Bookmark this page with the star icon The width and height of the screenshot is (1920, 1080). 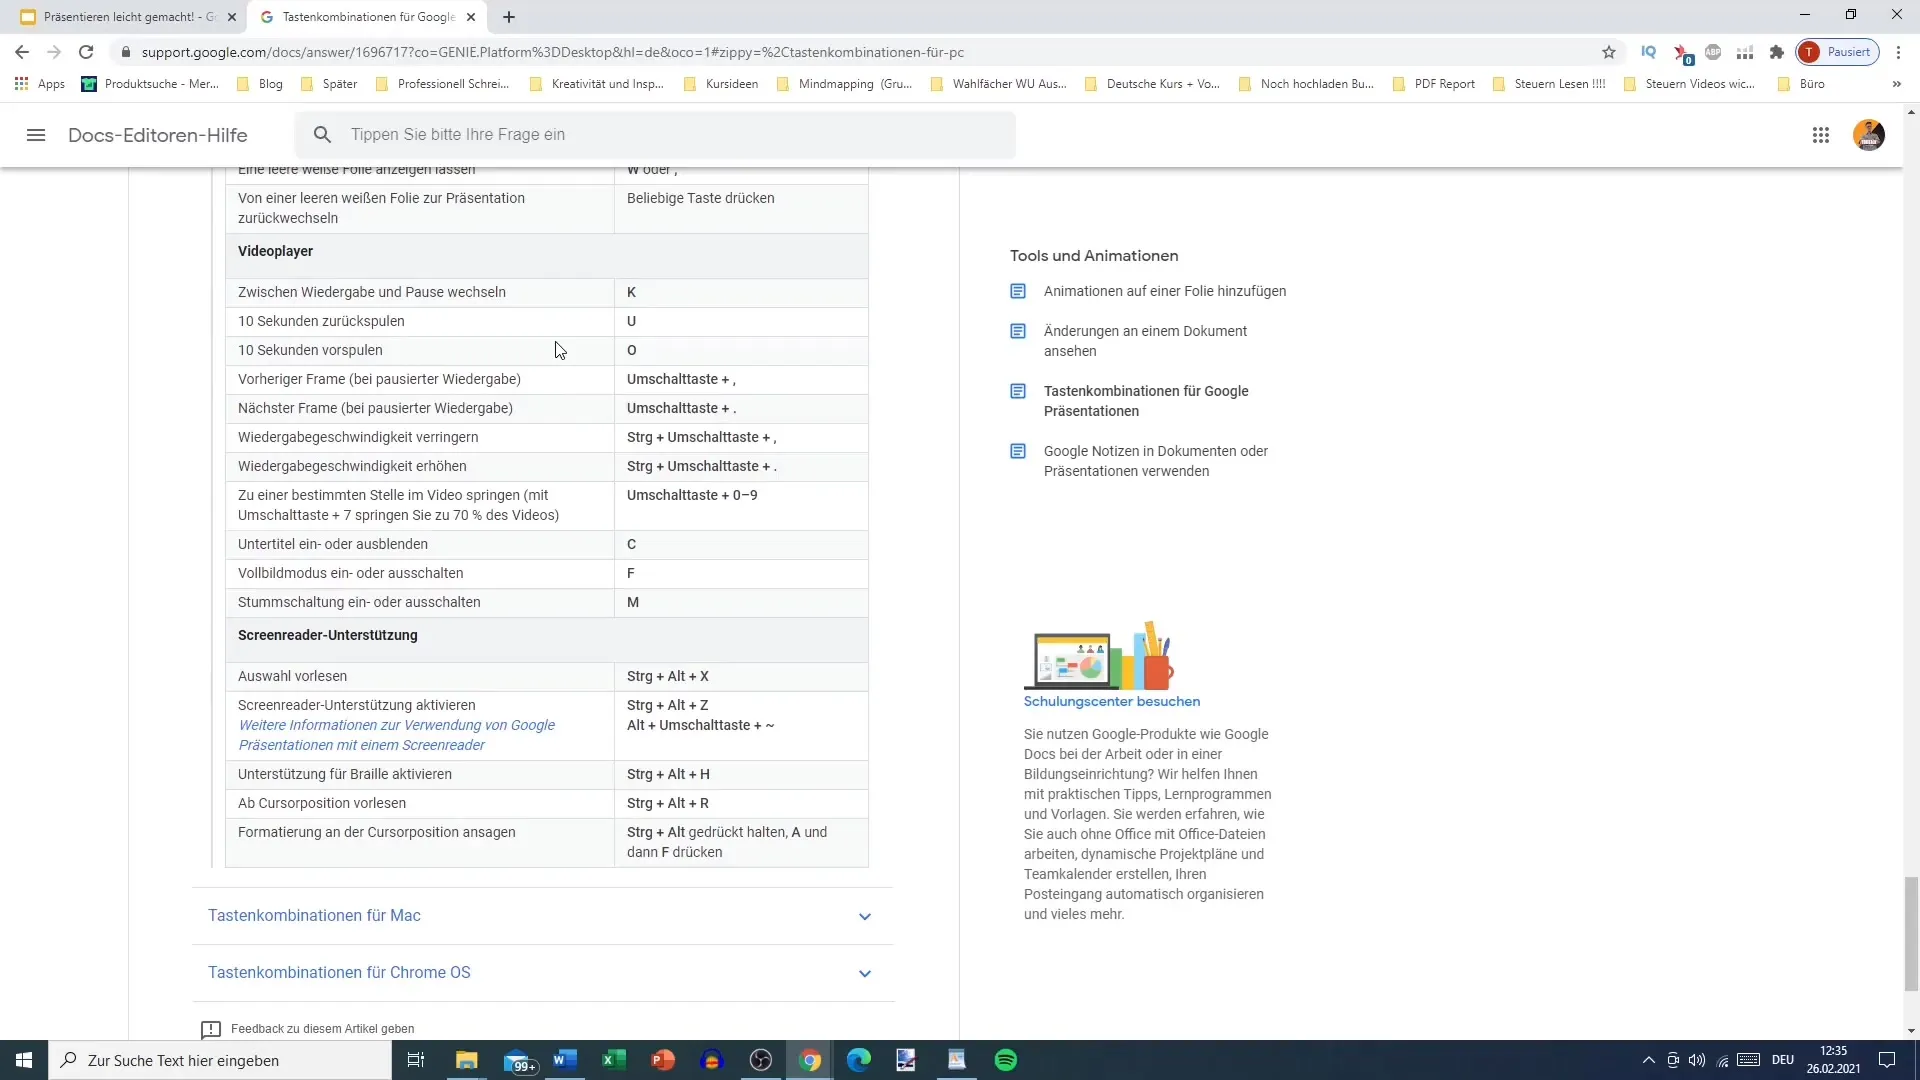pyautogui.click(x=1609, y=52)
